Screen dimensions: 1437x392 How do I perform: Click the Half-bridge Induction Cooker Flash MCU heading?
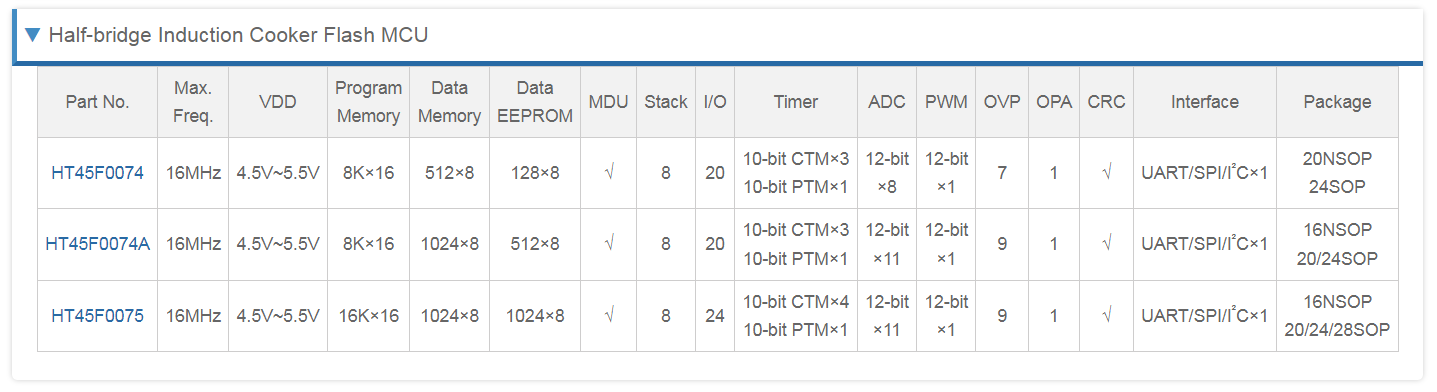pos(238,36)
